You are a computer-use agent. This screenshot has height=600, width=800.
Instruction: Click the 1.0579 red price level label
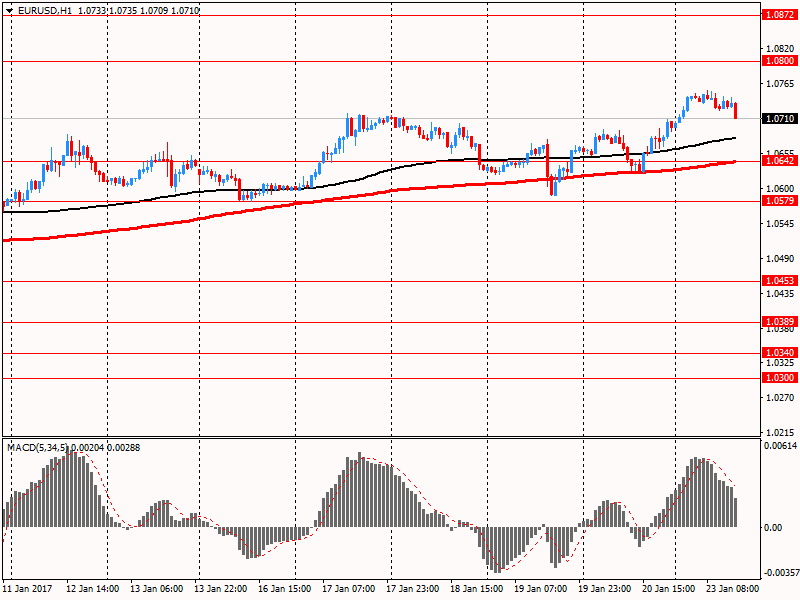[x=778, y=201]
